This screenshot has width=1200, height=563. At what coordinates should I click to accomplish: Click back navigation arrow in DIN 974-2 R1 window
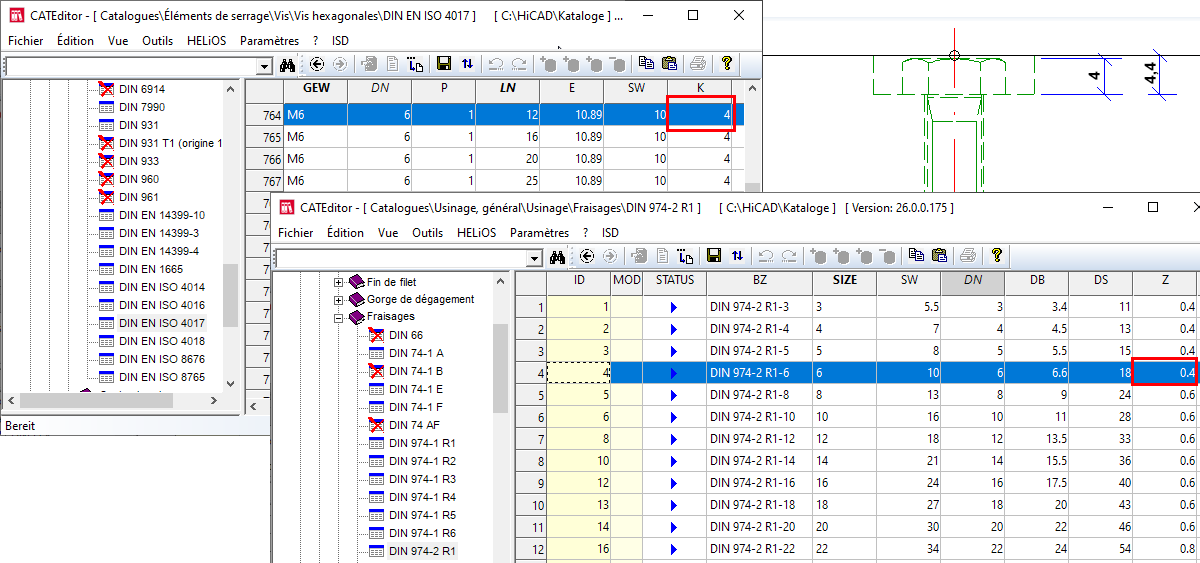tap(587, 256)
